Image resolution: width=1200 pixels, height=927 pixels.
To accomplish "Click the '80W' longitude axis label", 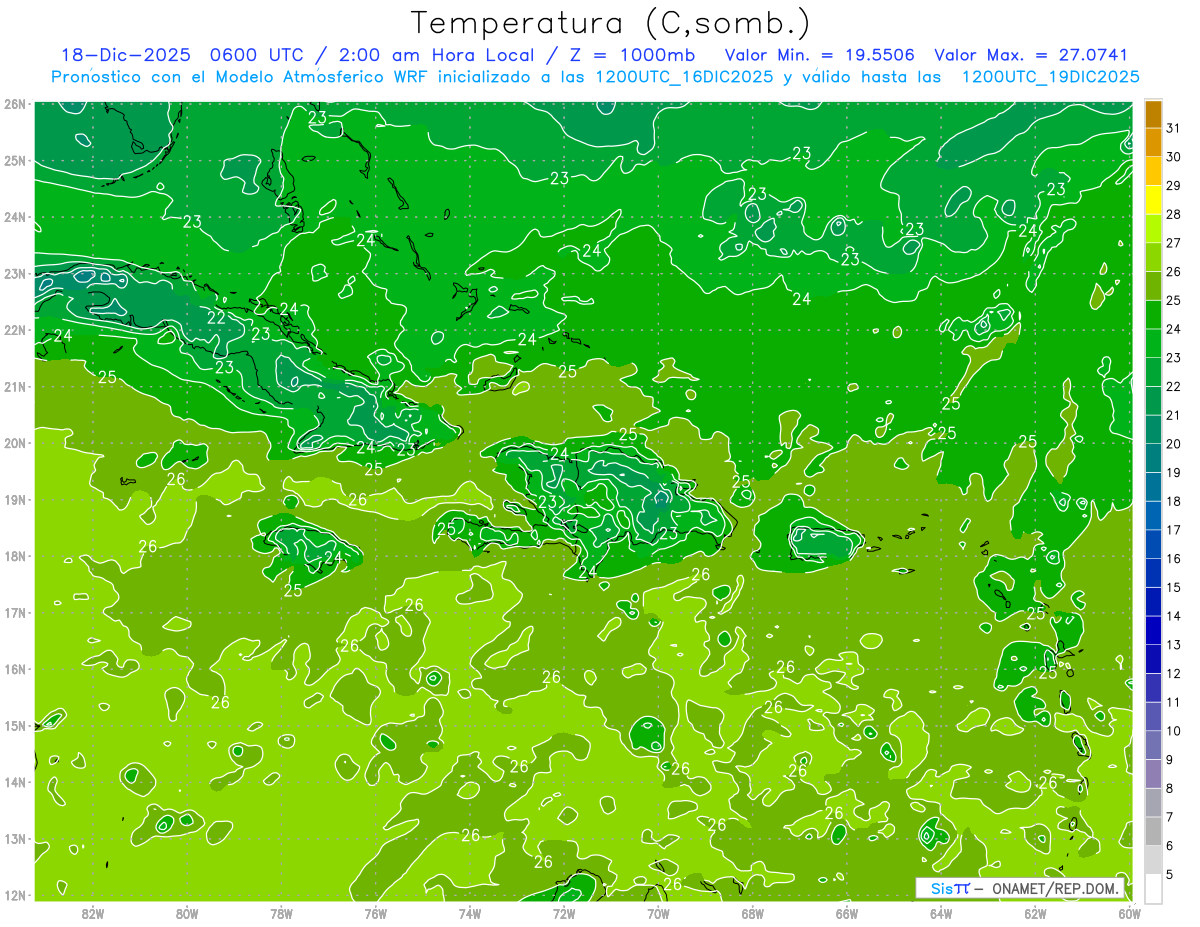I will (187, 913).
